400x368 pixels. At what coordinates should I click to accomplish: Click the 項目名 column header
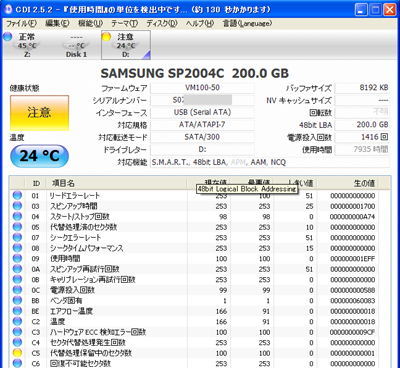[x=116, y=183]
